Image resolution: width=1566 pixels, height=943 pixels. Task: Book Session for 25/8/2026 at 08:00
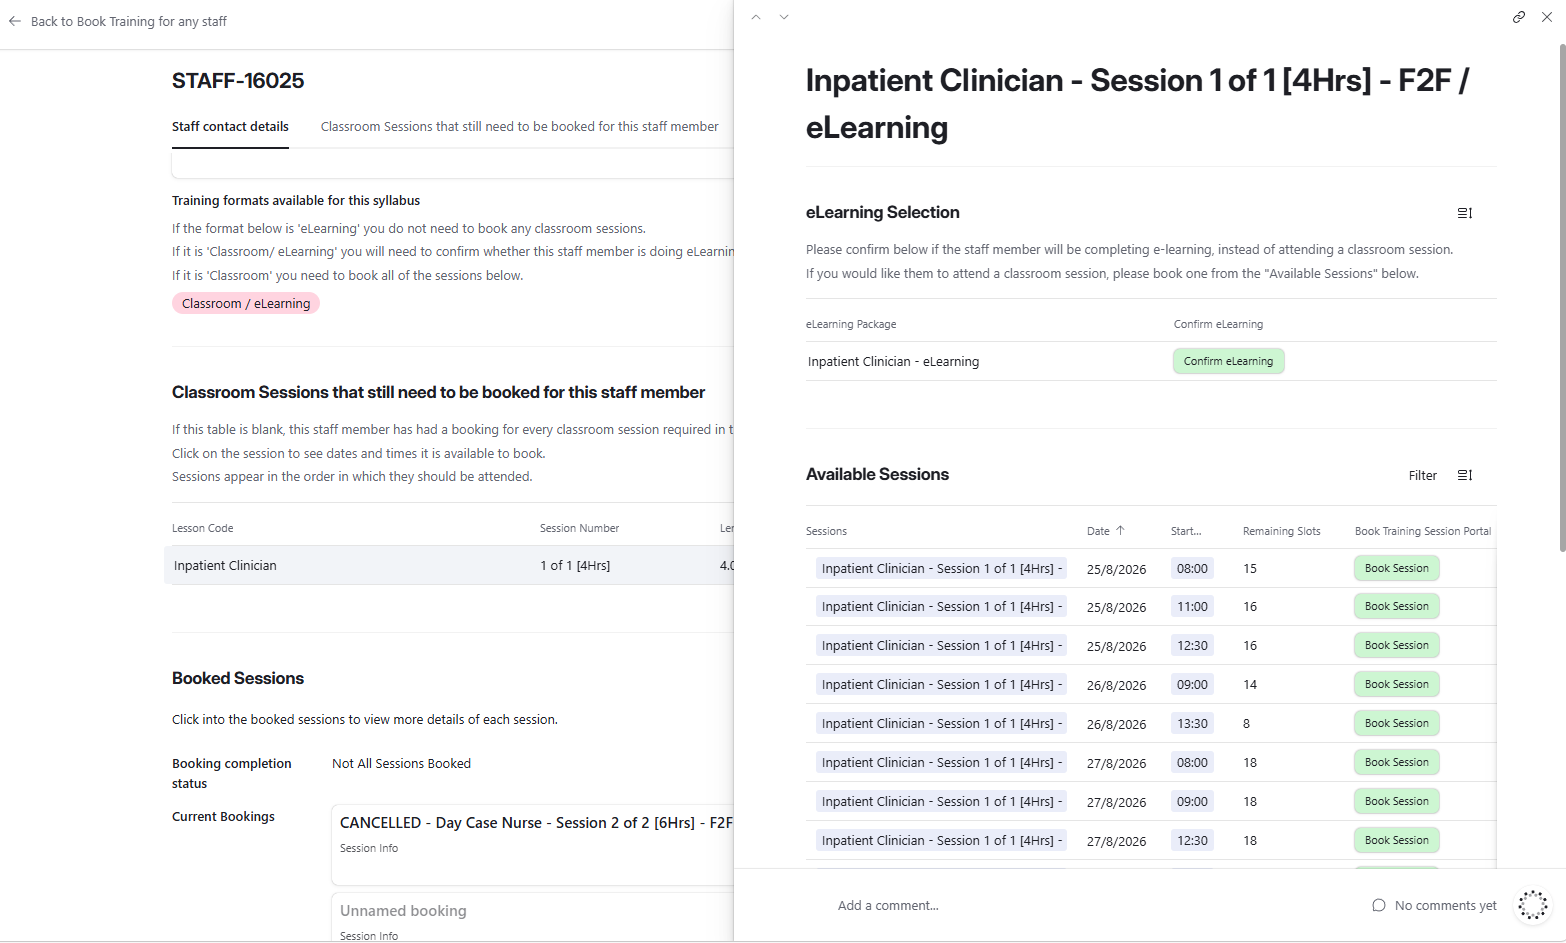coord(1397,568)
